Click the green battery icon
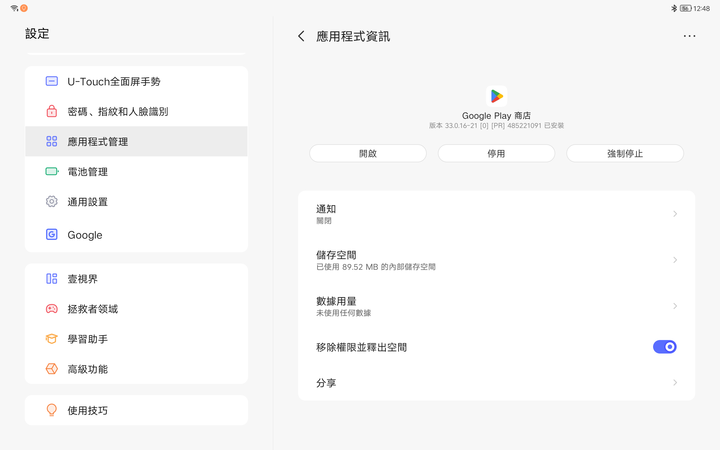The height and width of the screenshot is (450, 720). pyautogui.click(x=52, y=171)
